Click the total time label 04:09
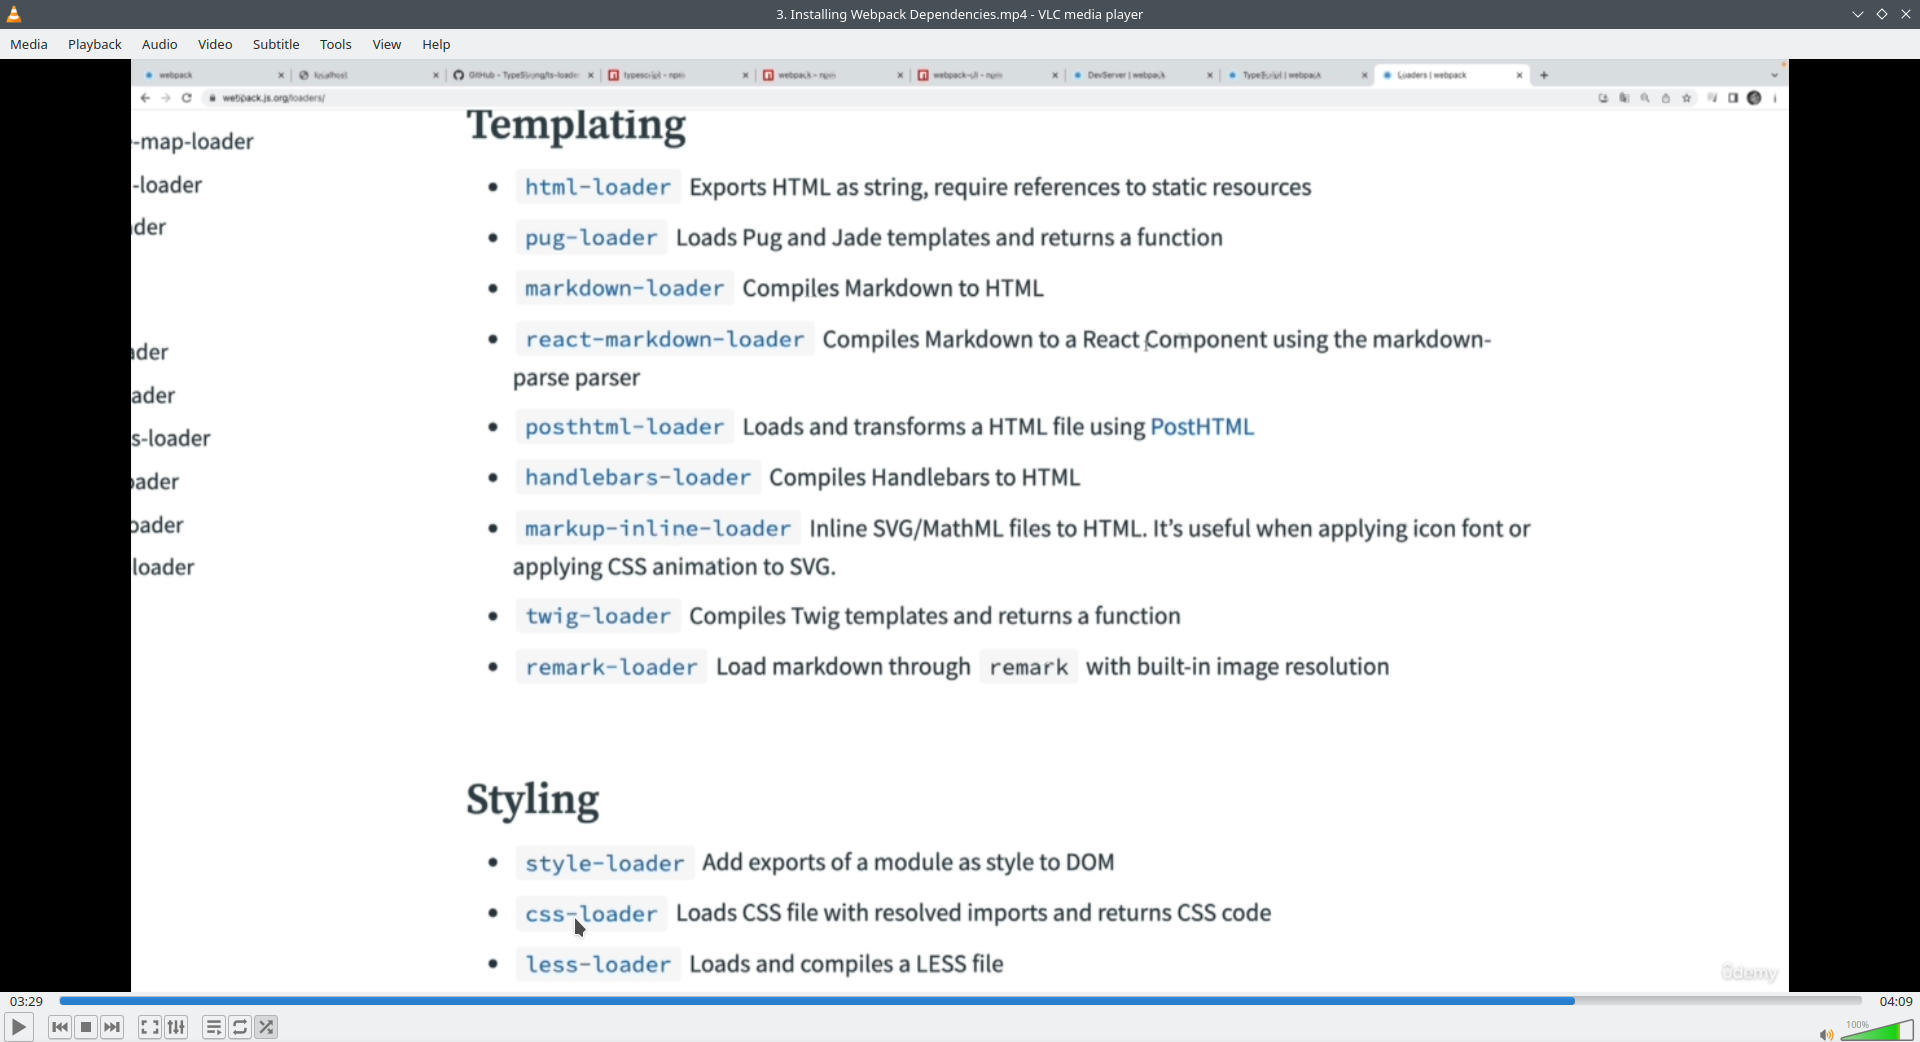Image resolution: width=1920 pixels, height=1042 pixels. (x=1896, y=1001)
